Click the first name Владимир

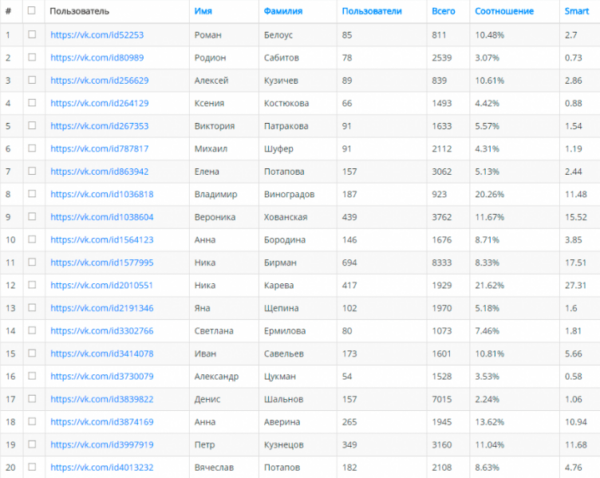[x=216, y=194]
